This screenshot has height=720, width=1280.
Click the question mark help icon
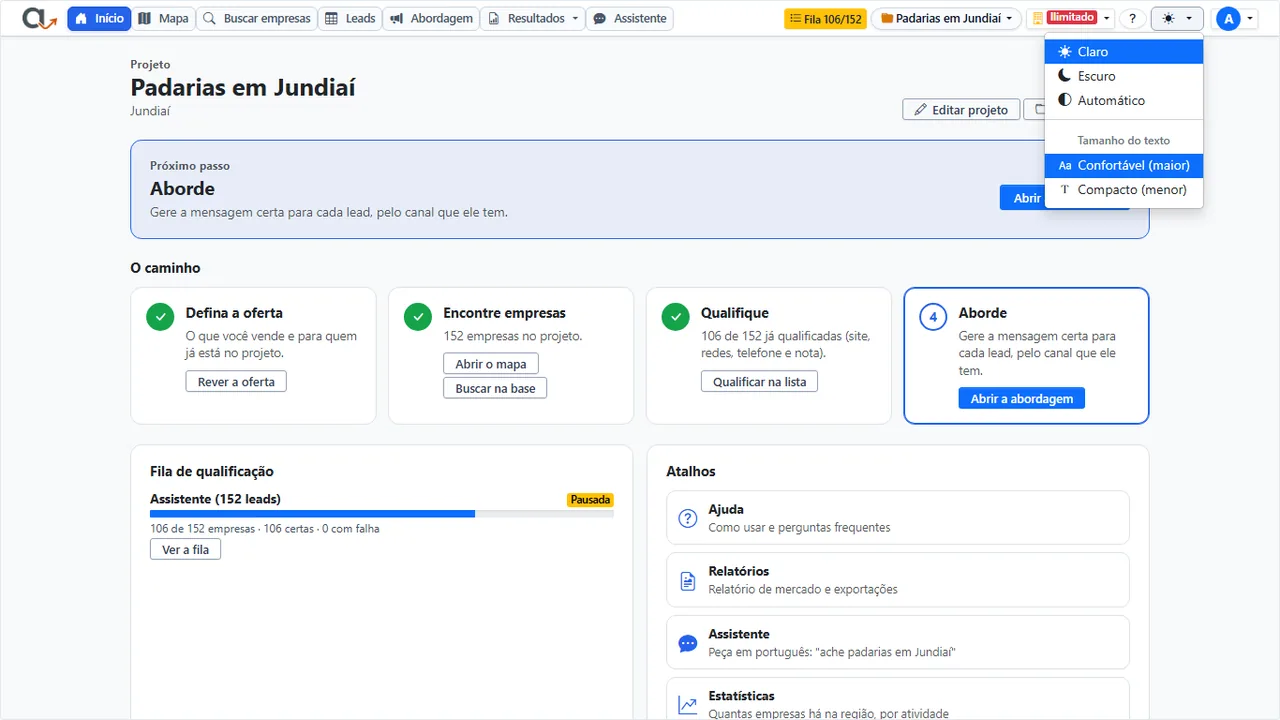tap(1132, 18)
